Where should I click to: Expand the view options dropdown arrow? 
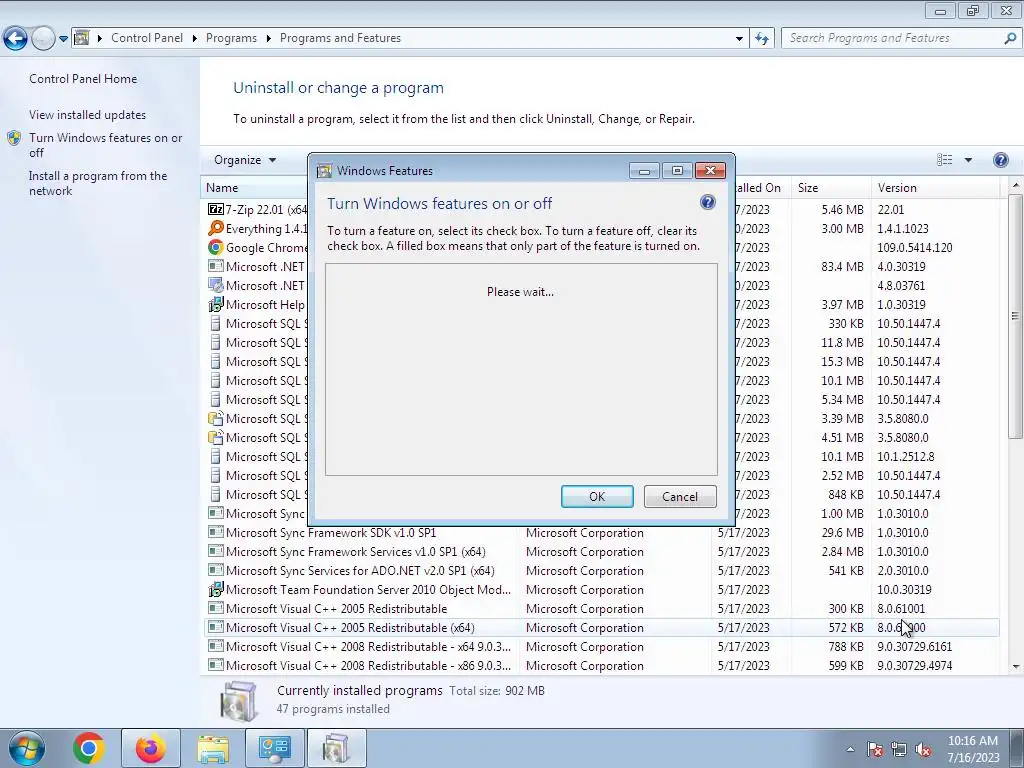pos(968,160)
